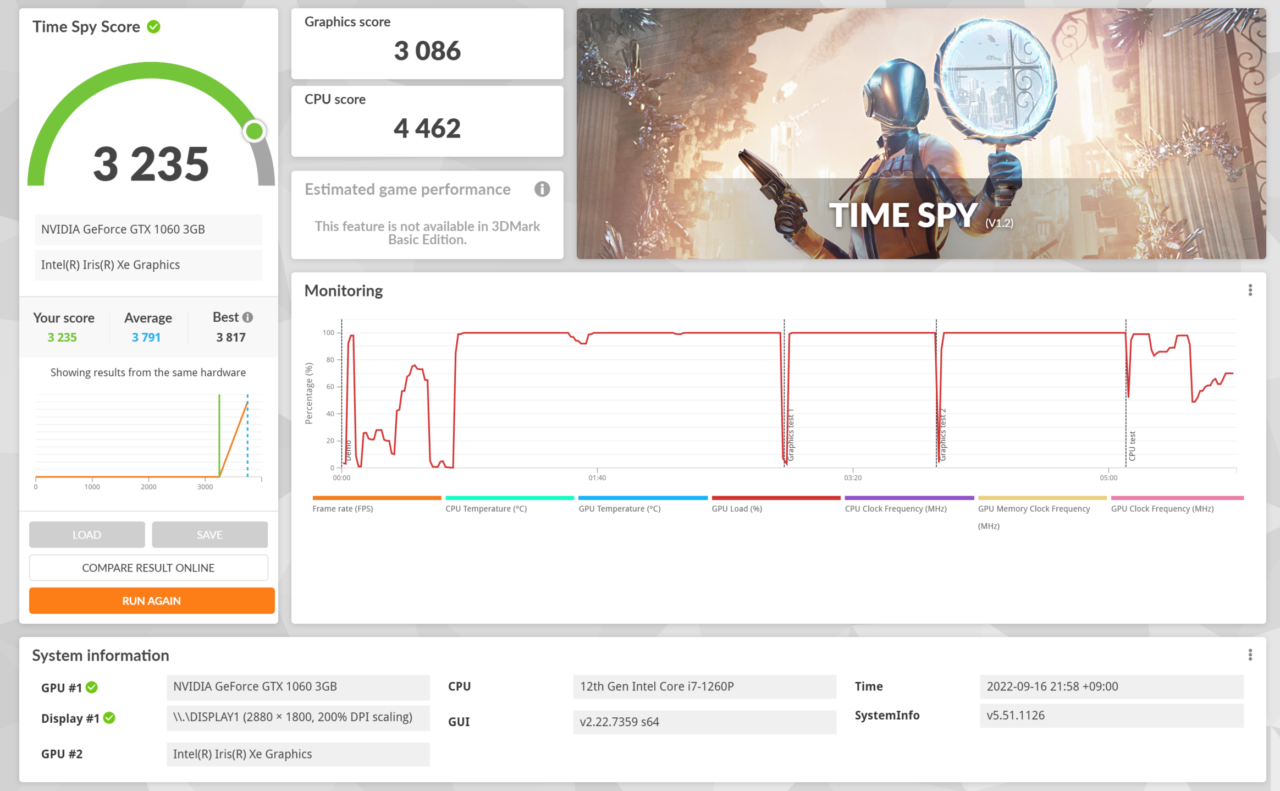Toggle the CPU Temperature legend

(x=509, y=504)
